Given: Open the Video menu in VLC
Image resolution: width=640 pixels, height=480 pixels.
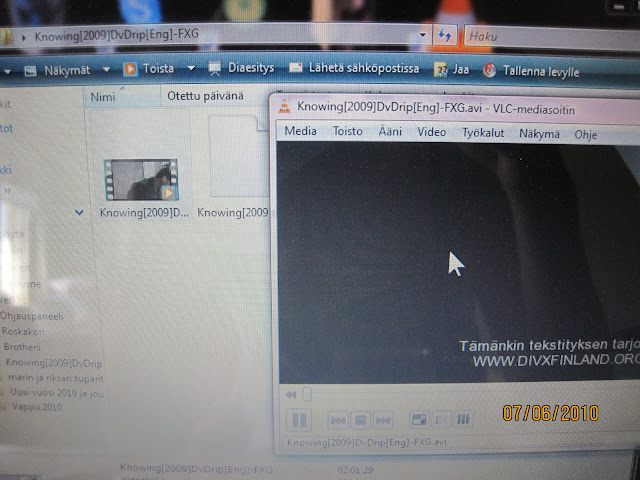Looking at the screenshot, I should 431,132.
